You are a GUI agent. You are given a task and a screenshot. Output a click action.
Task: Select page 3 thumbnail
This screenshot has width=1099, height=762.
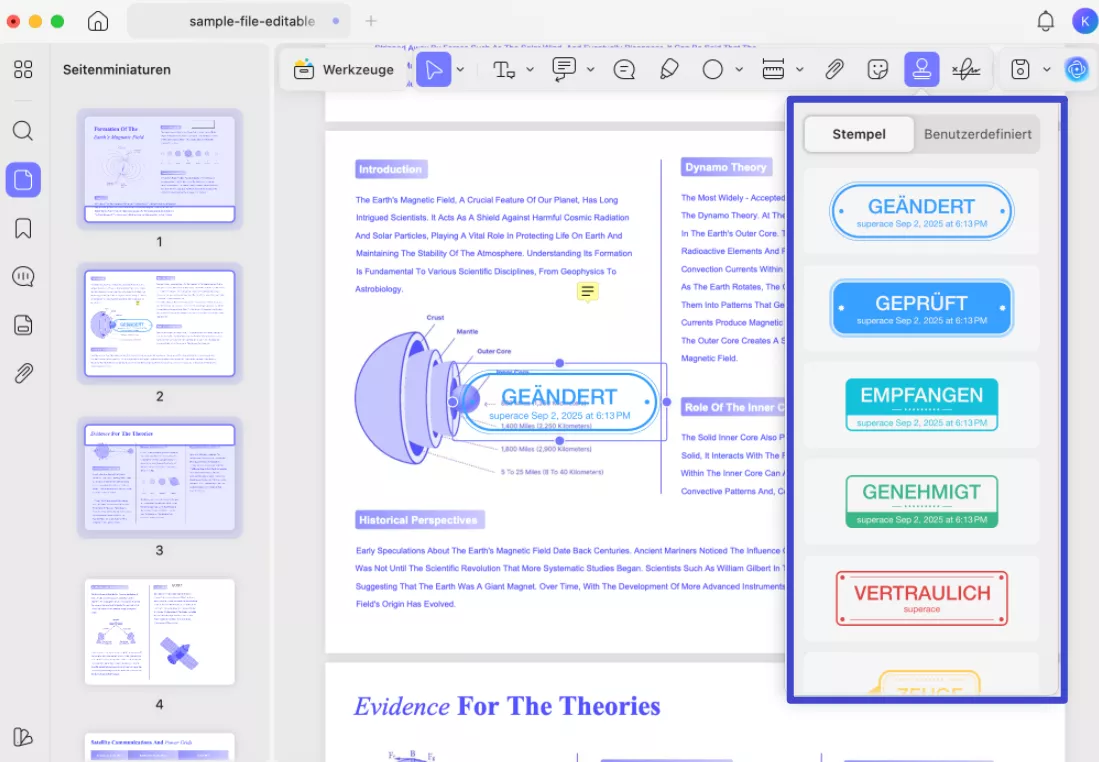(160, 477)
